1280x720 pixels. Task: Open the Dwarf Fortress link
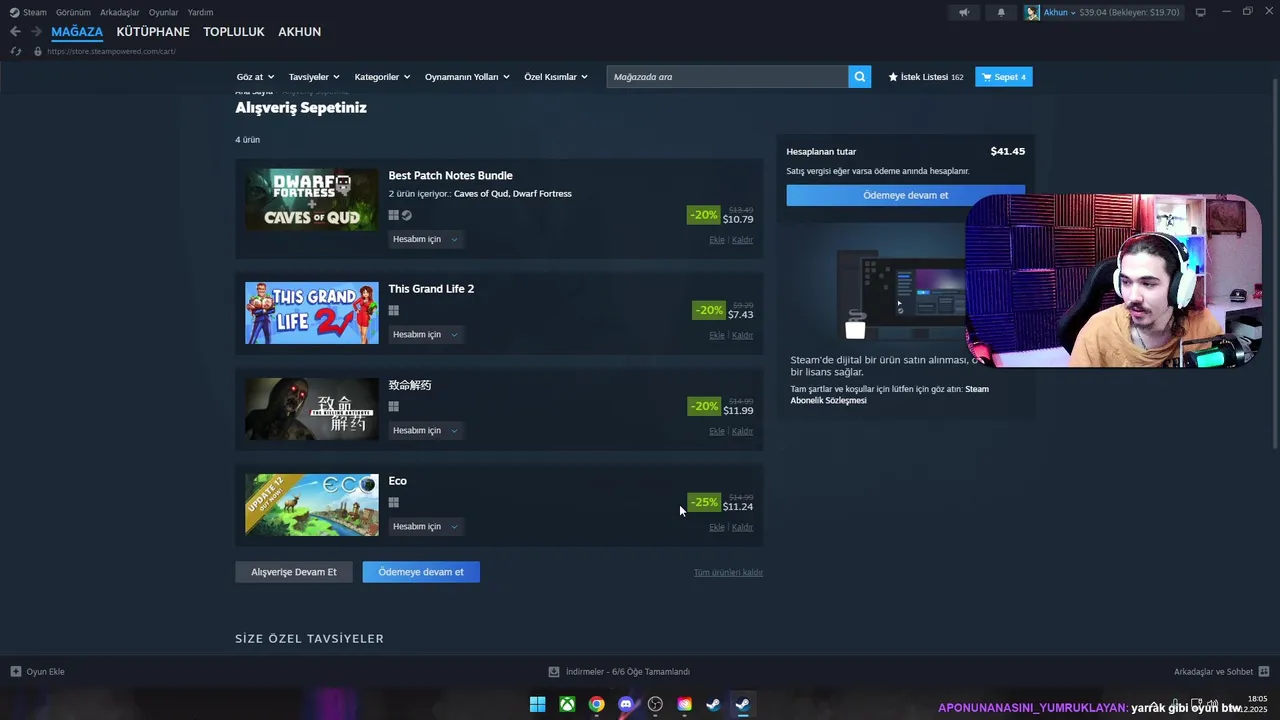point(542,194)
